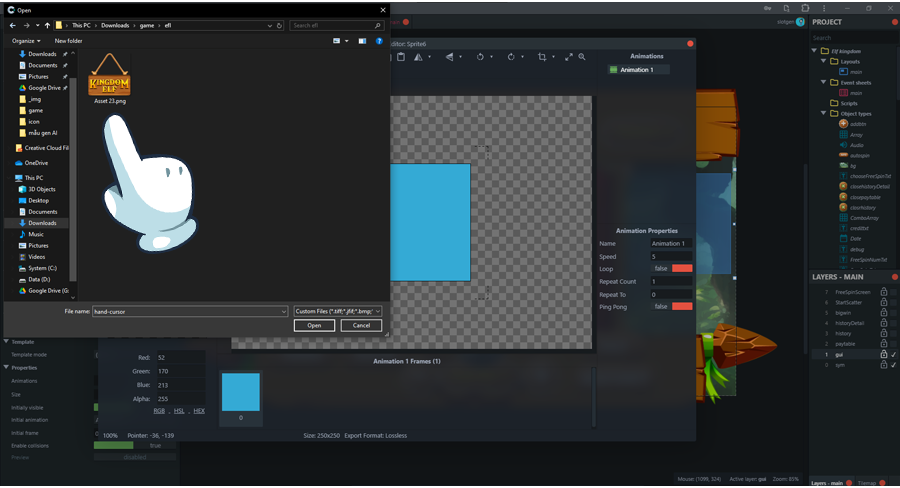Click the lock icon on the history layer

(884, 334)
